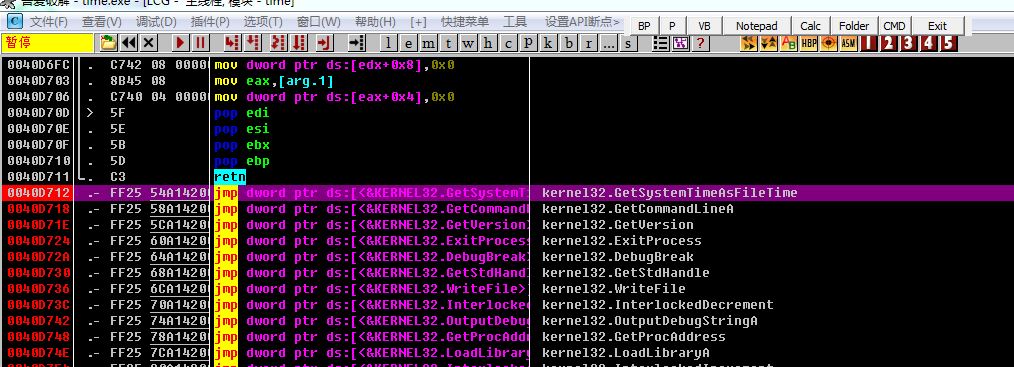Click the CMD button
The height and width of the screenshot is (367, 1014).
(894, 26)
